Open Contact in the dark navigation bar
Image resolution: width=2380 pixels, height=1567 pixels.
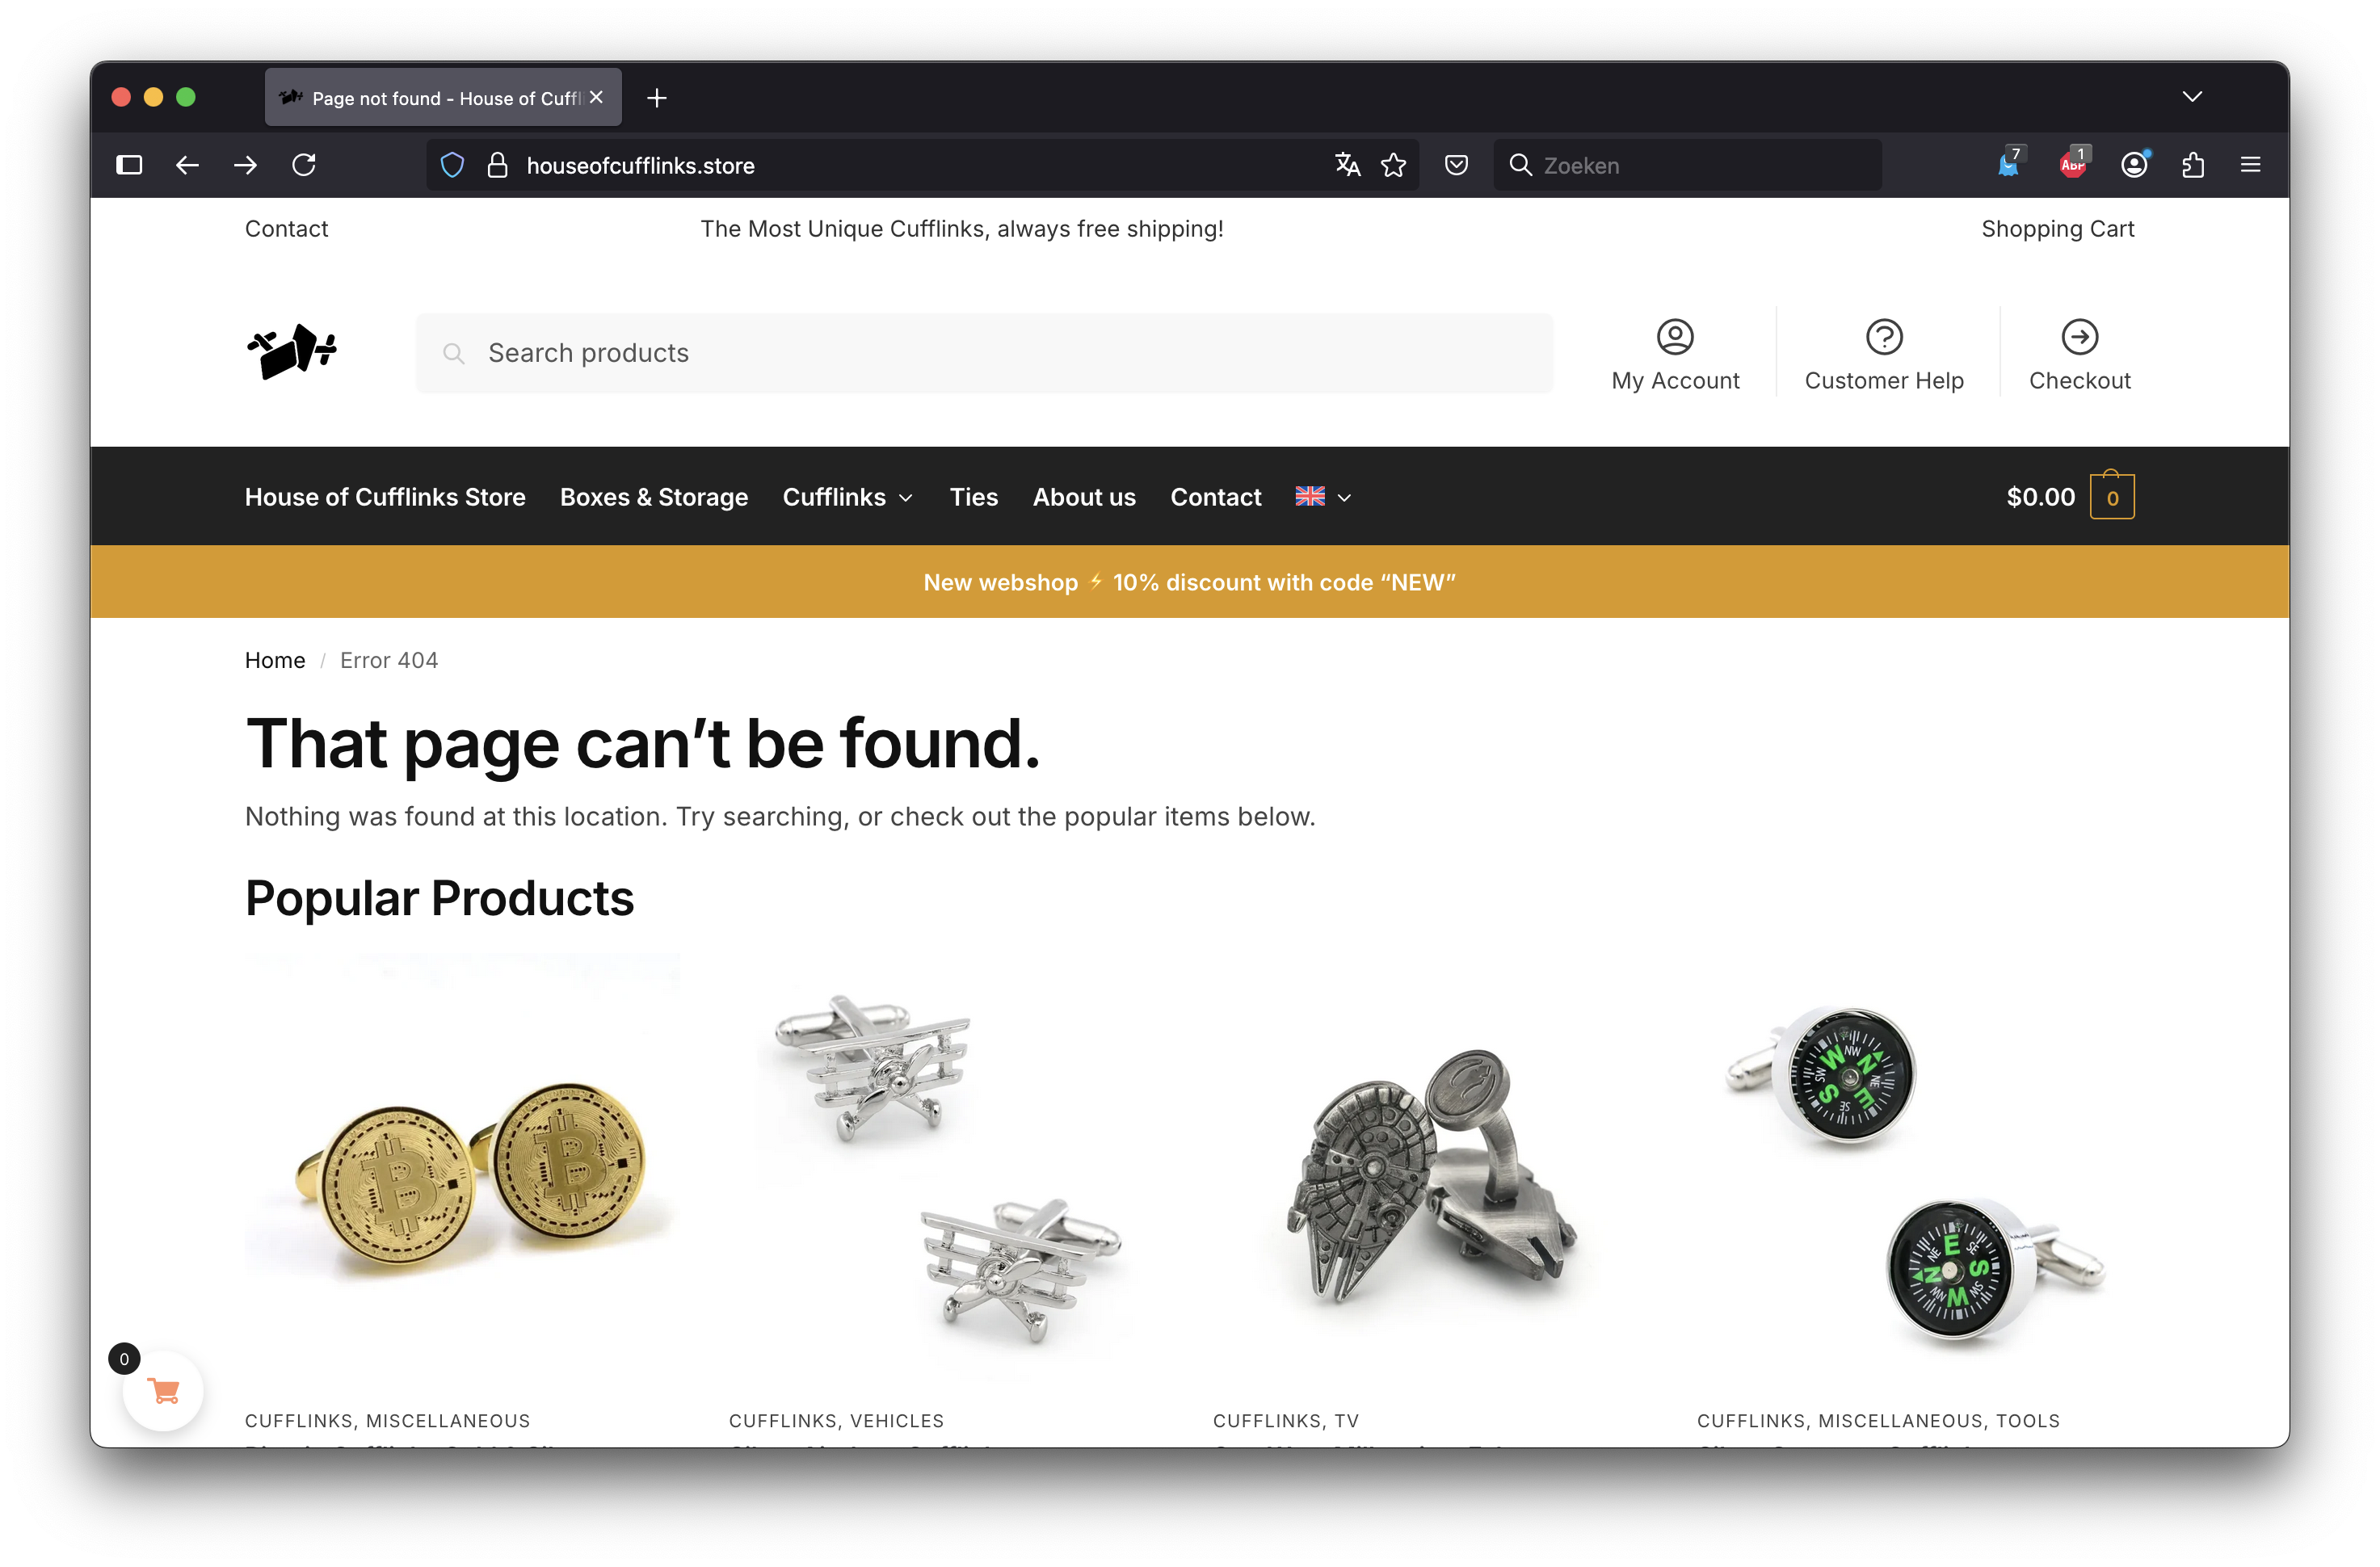(1216, 497)
